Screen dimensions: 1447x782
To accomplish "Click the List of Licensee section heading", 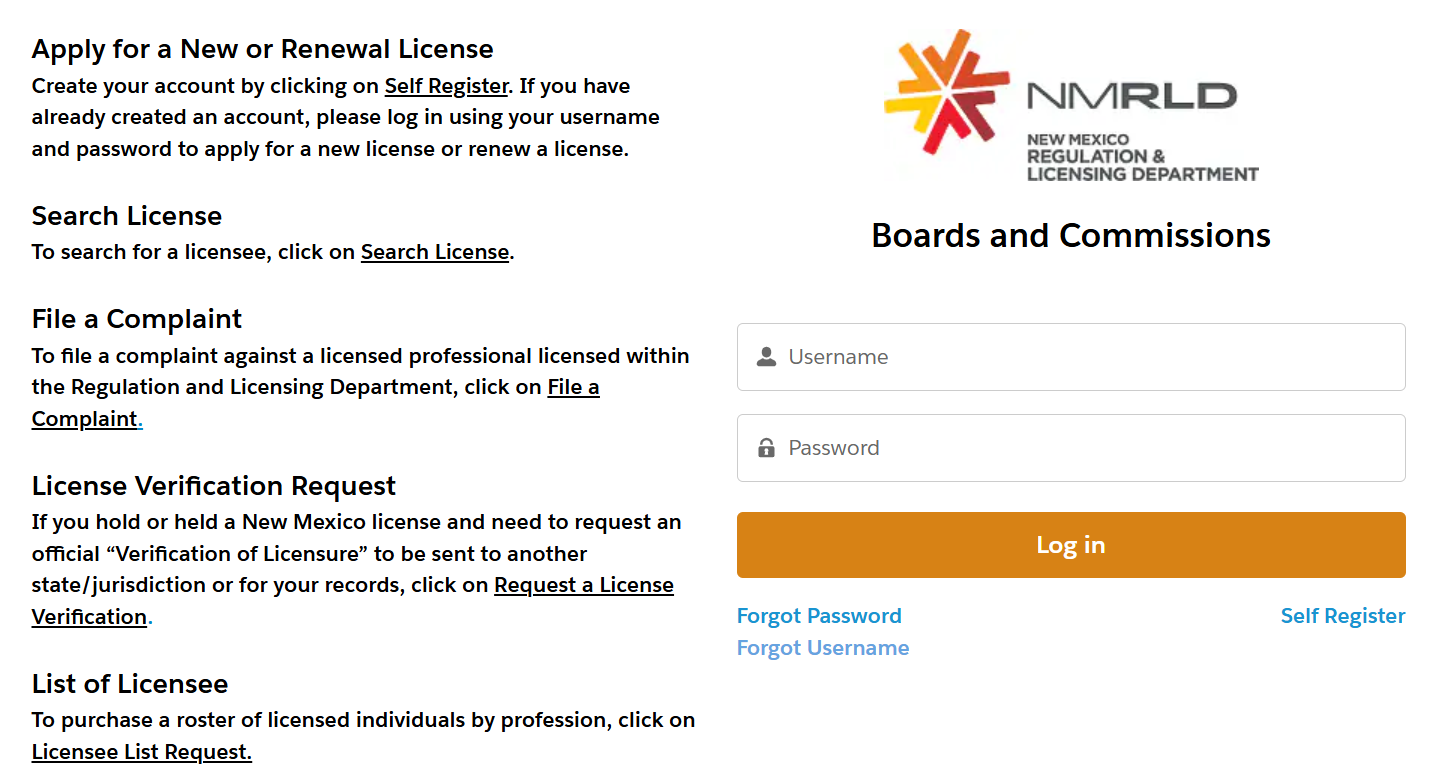I will pos(130,684).
